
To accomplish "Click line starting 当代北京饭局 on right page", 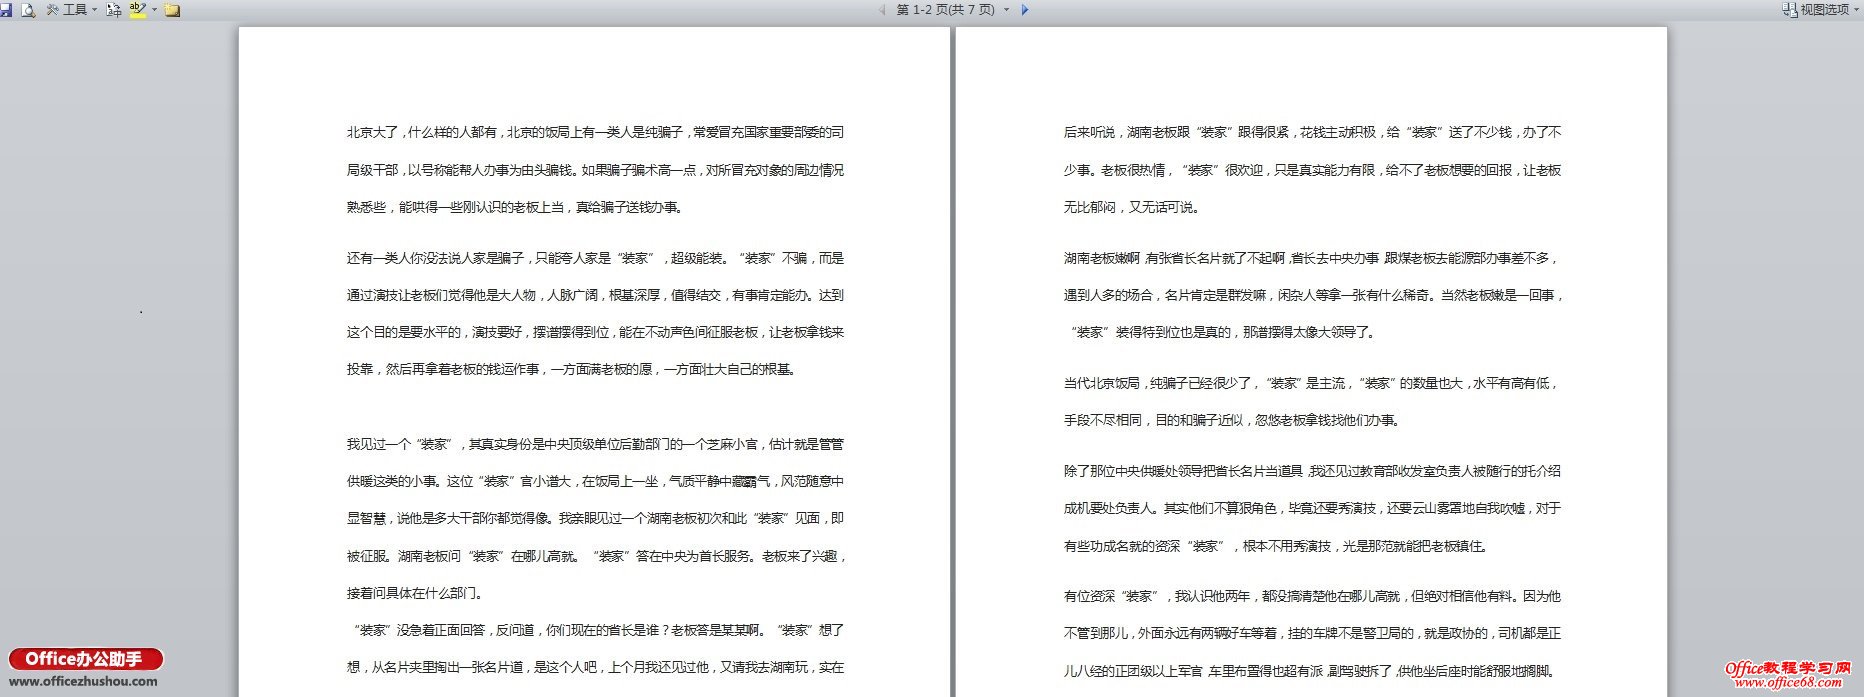I will 1310,383.
